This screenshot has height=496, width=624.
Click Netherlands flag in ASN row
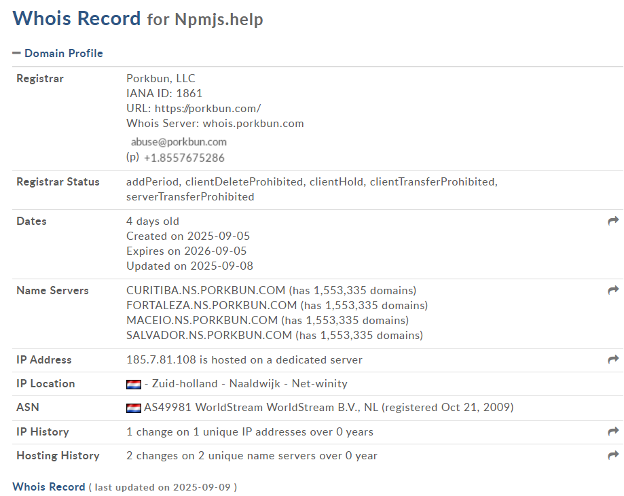133,408
